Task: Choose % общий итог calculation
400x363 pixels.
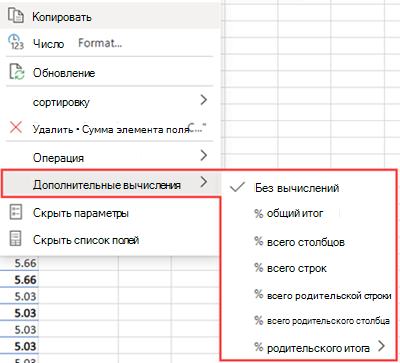Action: coord(309,213)
